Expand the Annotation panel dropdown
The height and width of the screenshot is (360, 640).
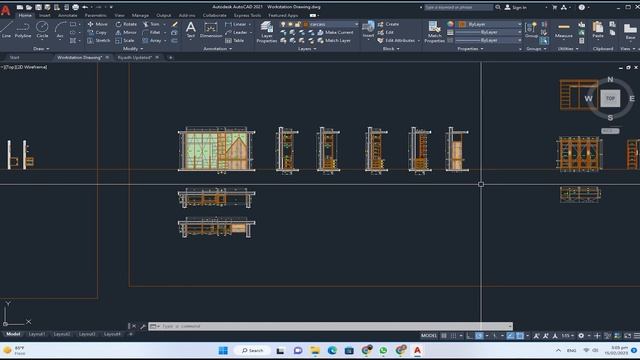pos(218,49)
